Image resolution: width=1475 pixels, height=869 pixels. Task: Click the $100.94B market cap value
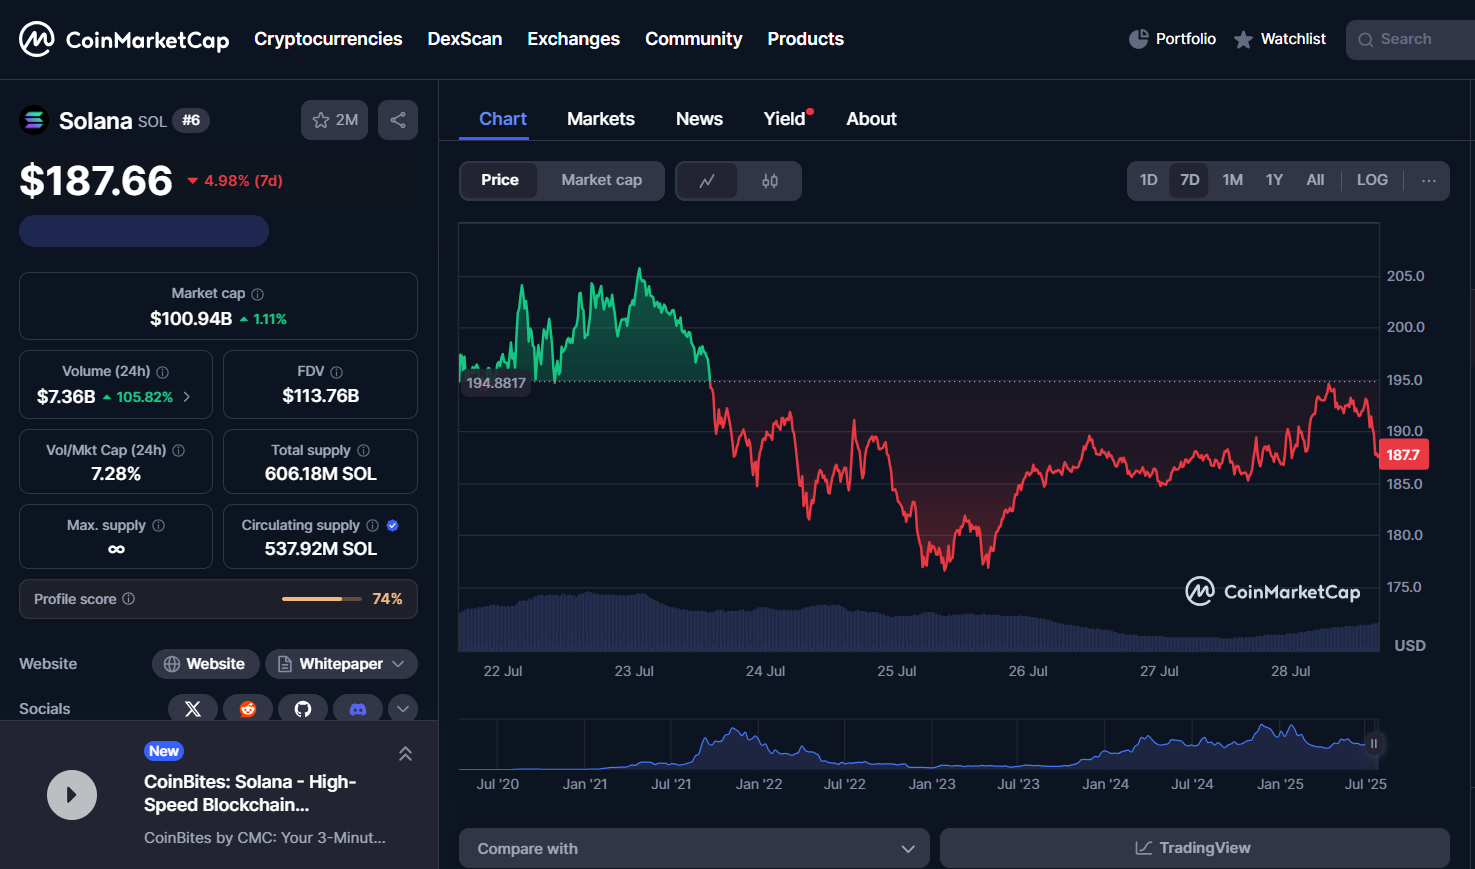pyautogui.click(x=191, y=319)
